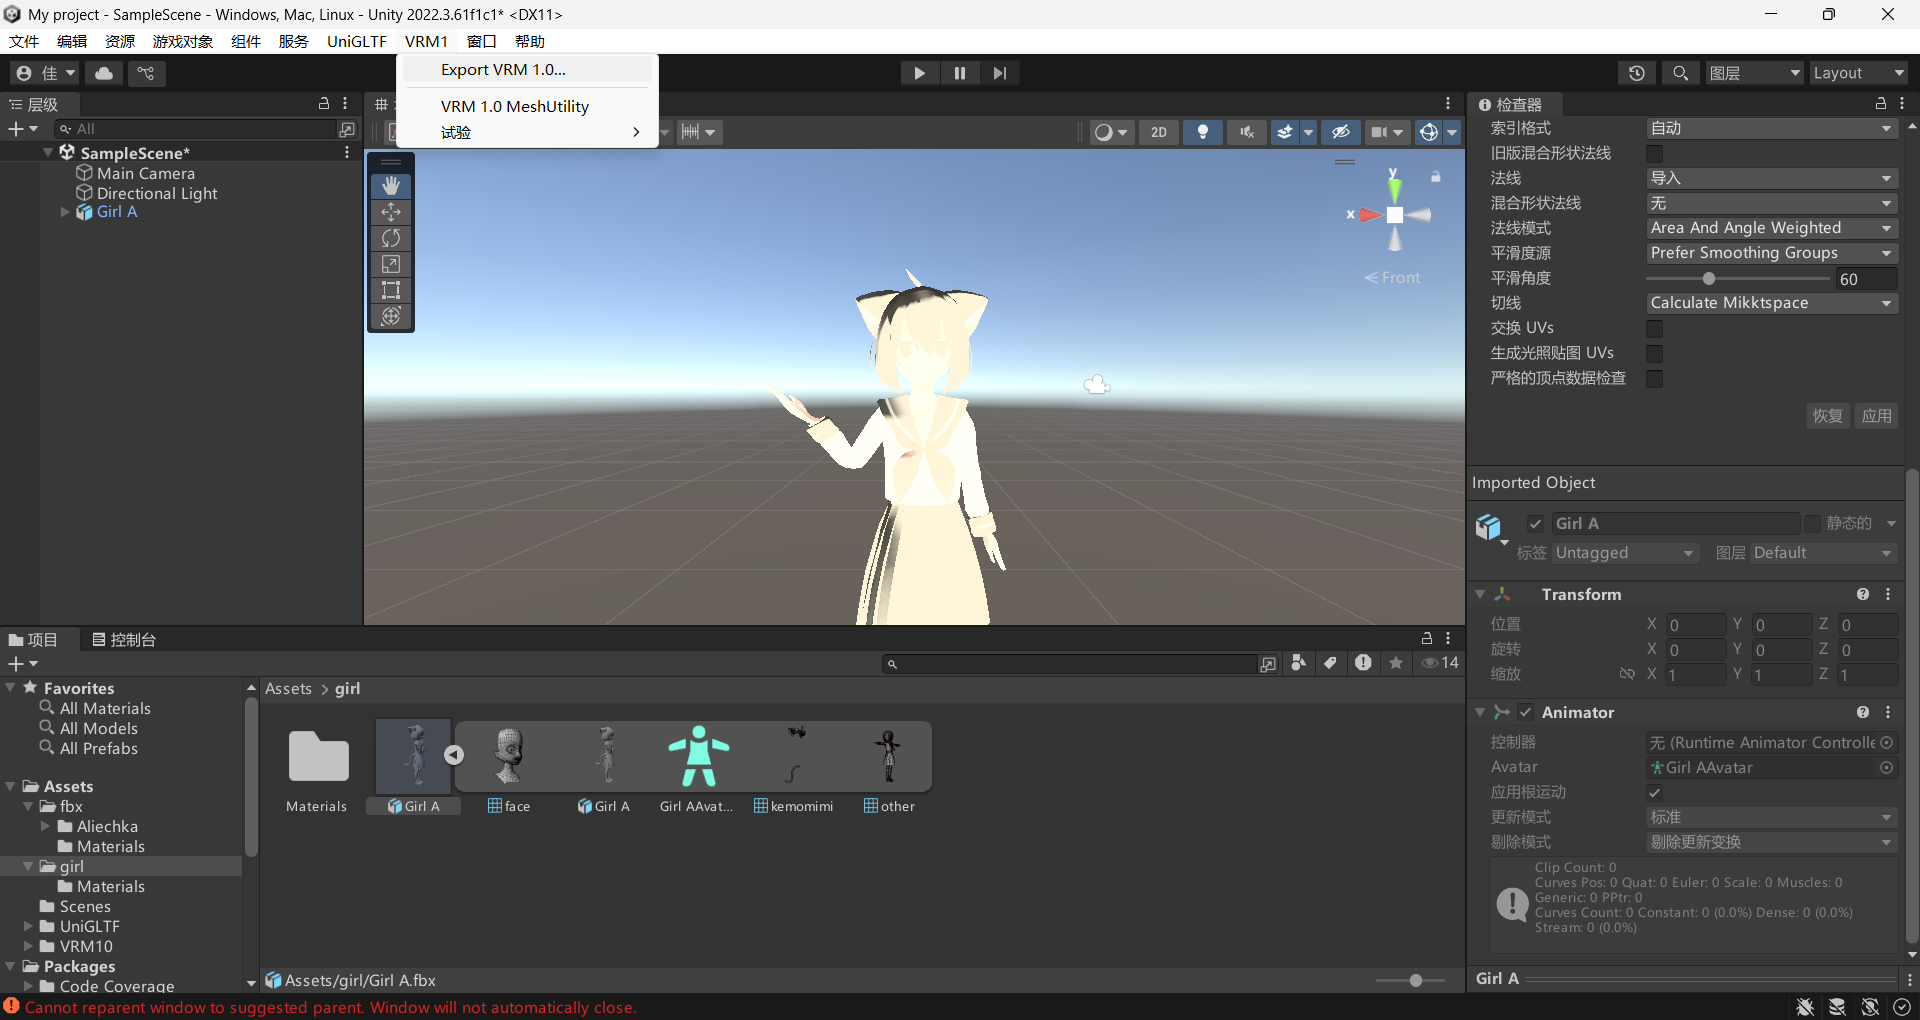Adjust project icon size slider
The width and height of the screenshot is (1920, 1020).
(x=1411, y=981)
